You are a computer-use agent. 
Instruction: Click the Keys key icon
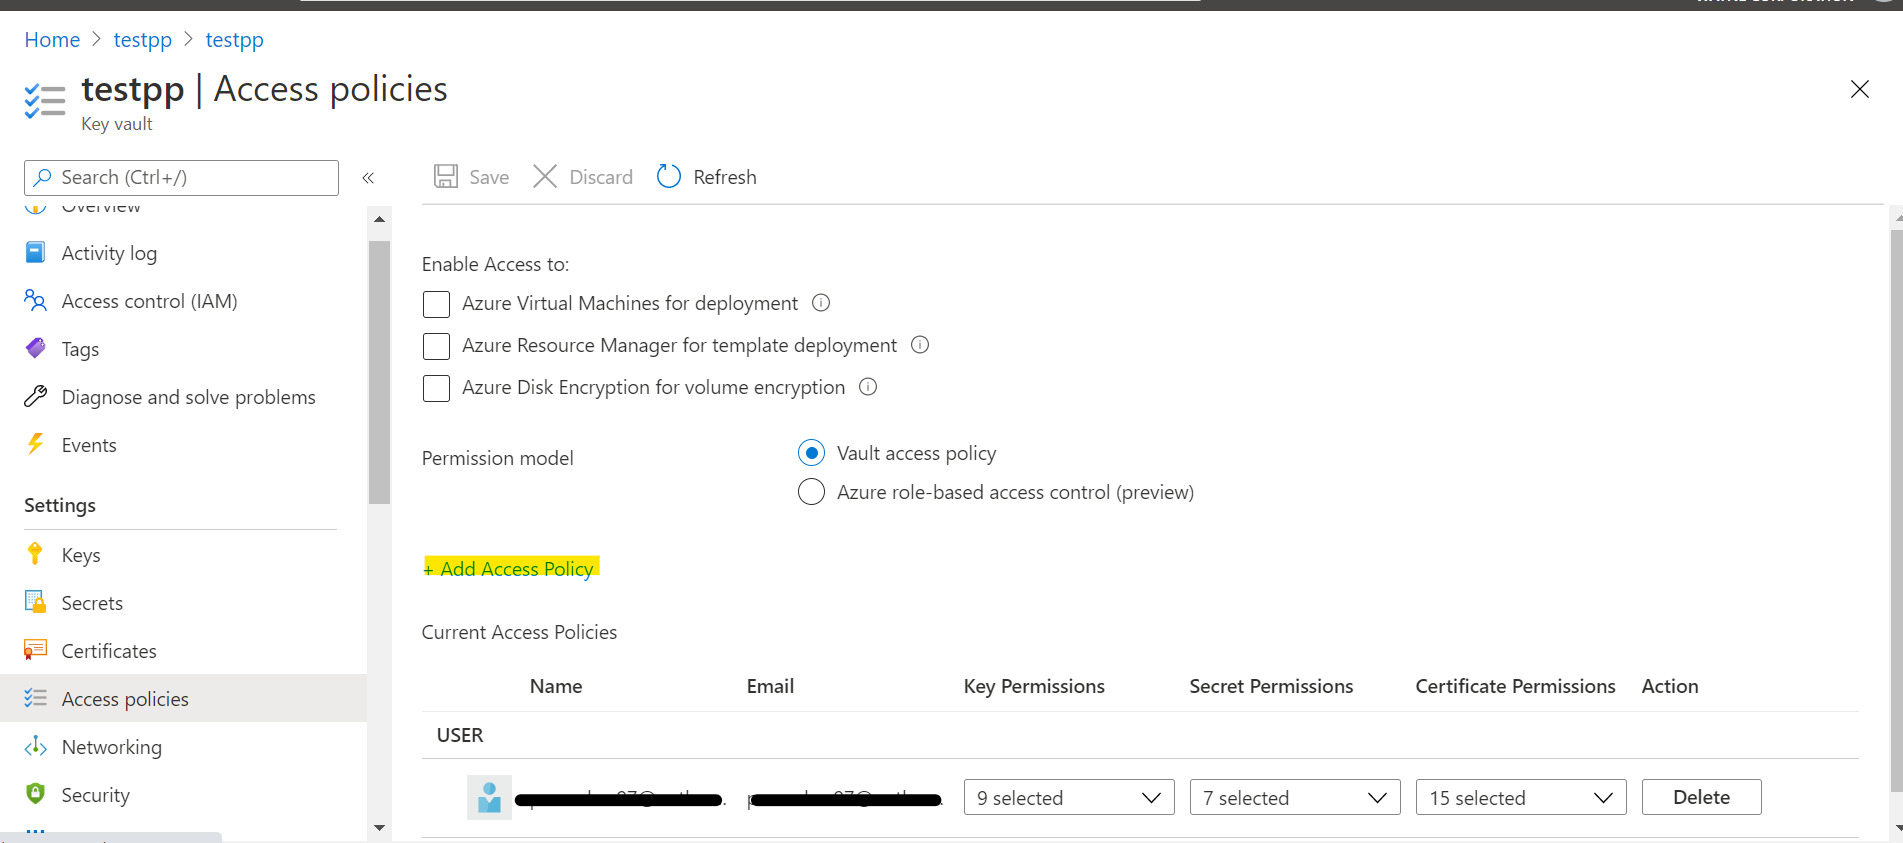click(x=35, y=554)
